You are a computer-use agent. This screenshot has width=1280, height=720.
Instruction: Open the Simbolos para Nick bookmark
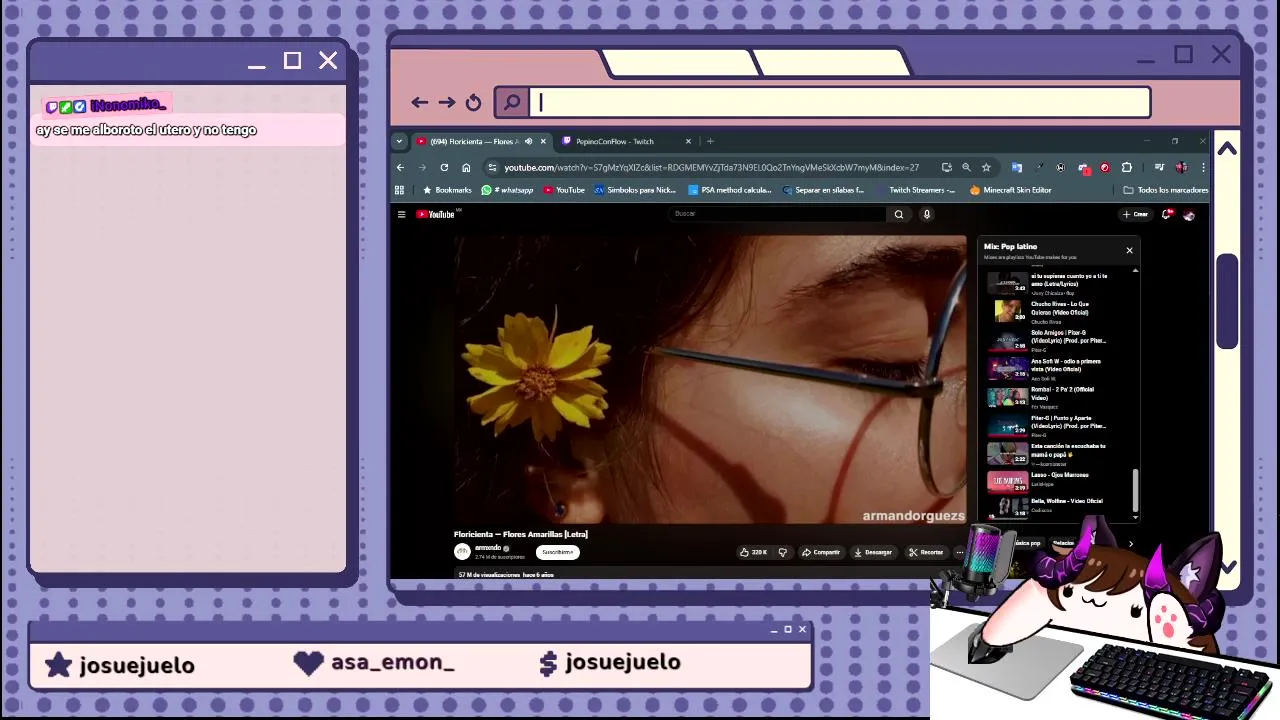pyautogui.click(x=635, y=190)
